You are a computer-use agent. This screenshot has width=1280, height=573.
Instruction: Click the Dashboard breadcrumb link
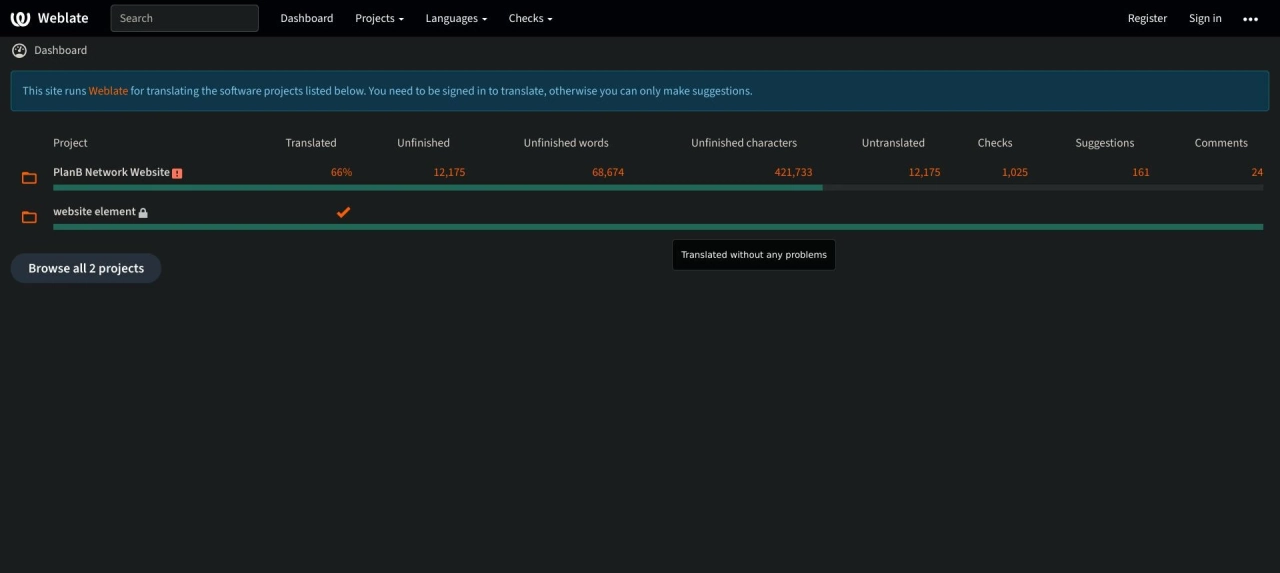(x=60, y=50)
